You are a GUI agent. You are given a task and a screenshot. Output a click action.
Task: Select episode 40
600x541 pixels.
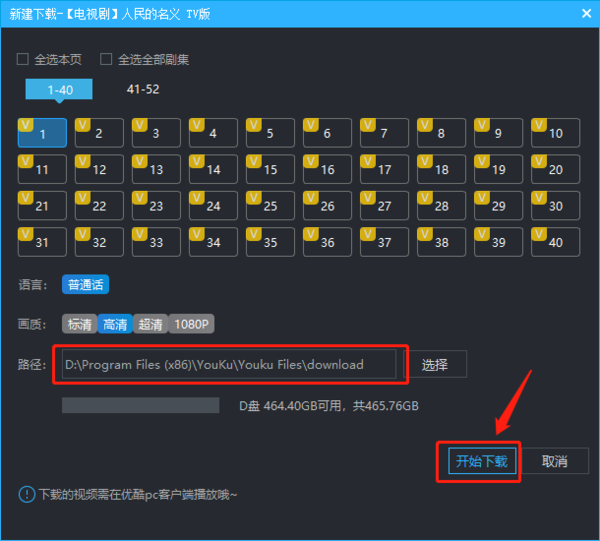click(x=555, y=242)
